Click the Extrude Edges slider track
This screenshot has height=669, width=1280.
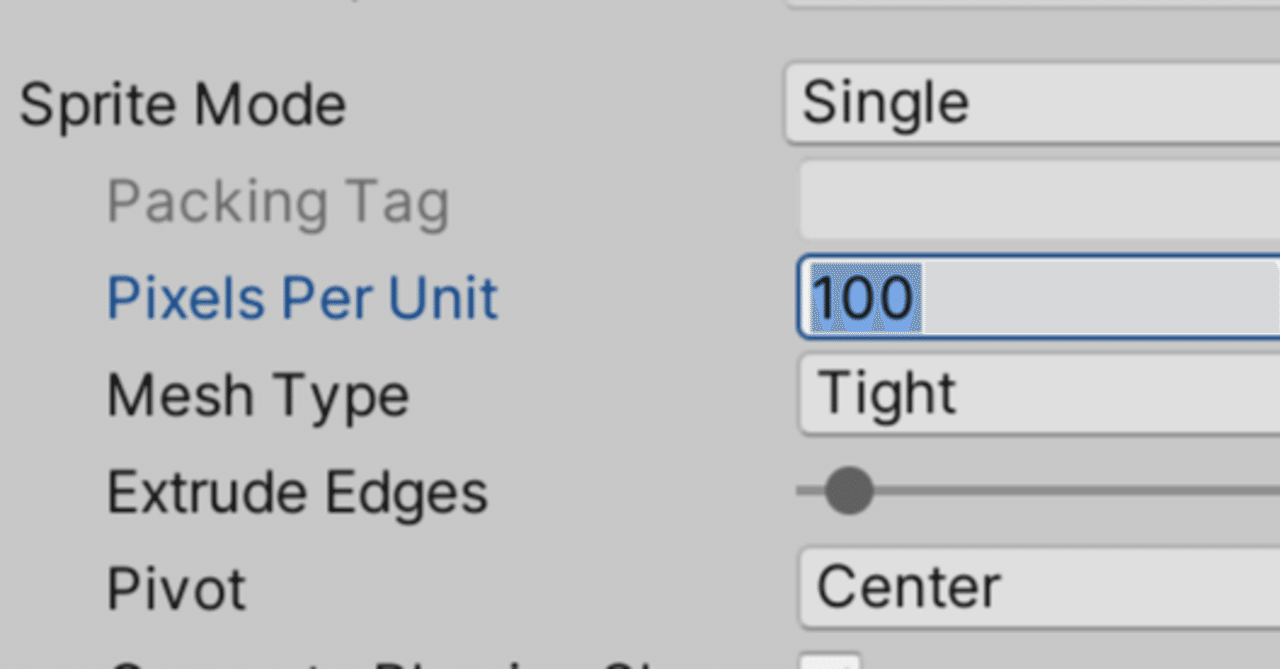click(1050, 490)
